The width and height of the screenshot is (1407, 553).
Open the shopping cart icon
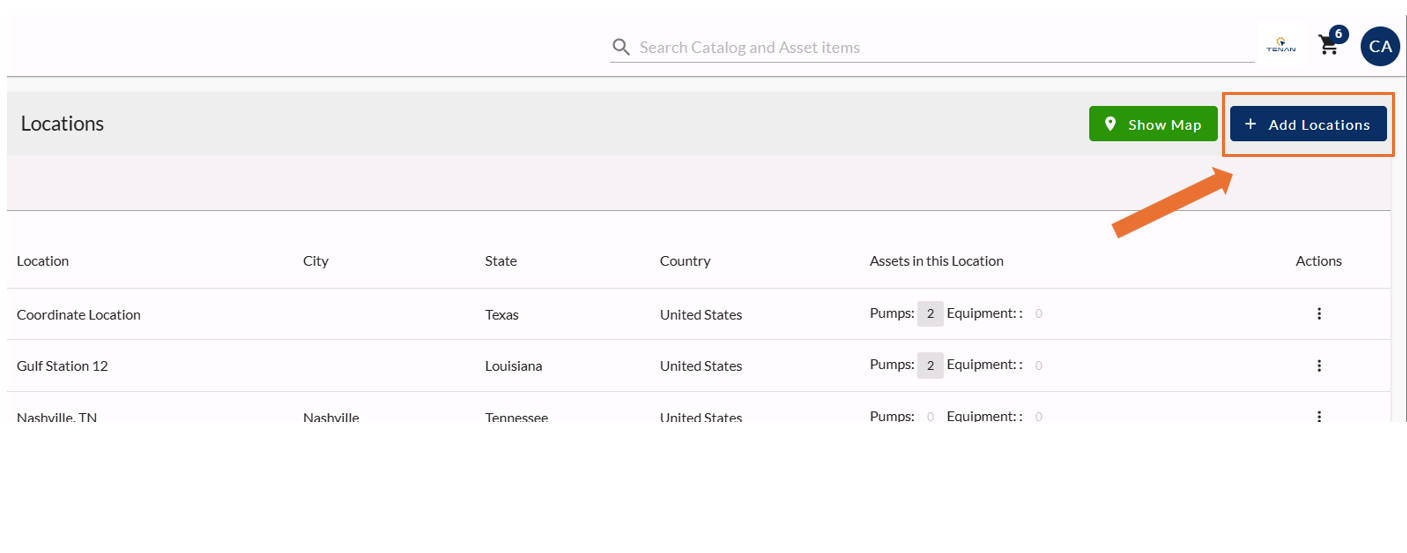(x=1328, y=45)
